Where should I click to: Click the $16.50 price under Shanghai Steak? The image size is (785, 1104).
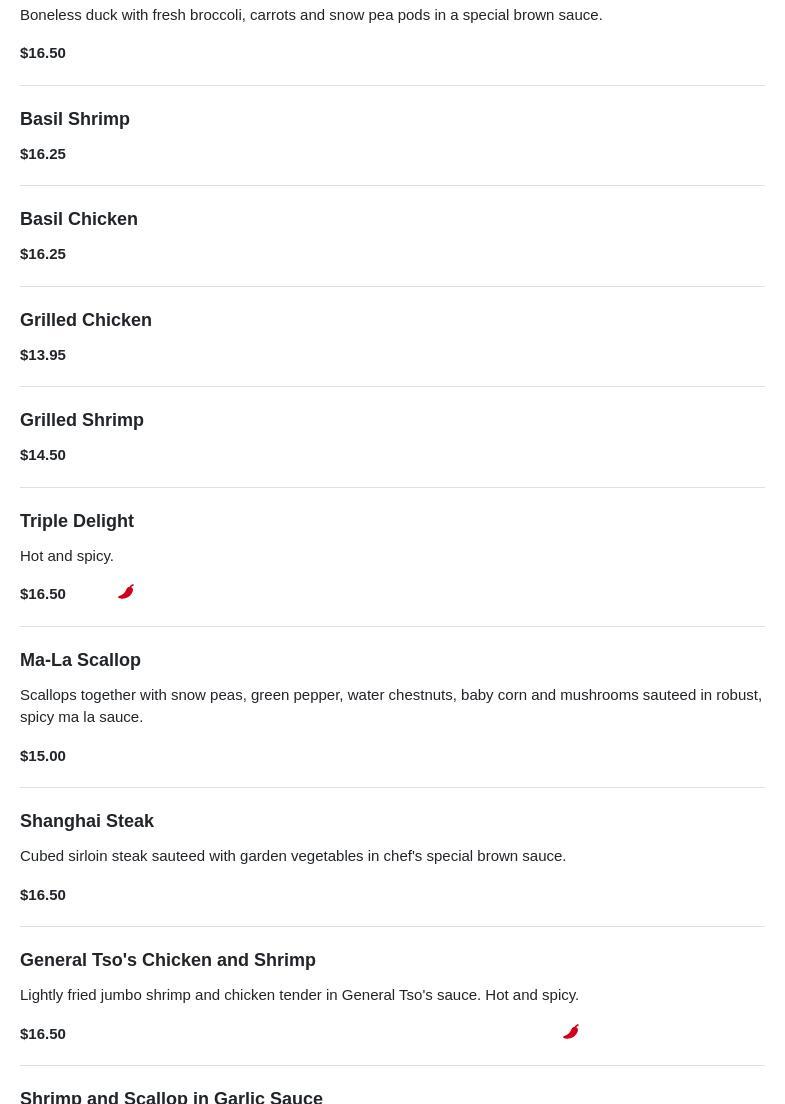click(43, 894)
